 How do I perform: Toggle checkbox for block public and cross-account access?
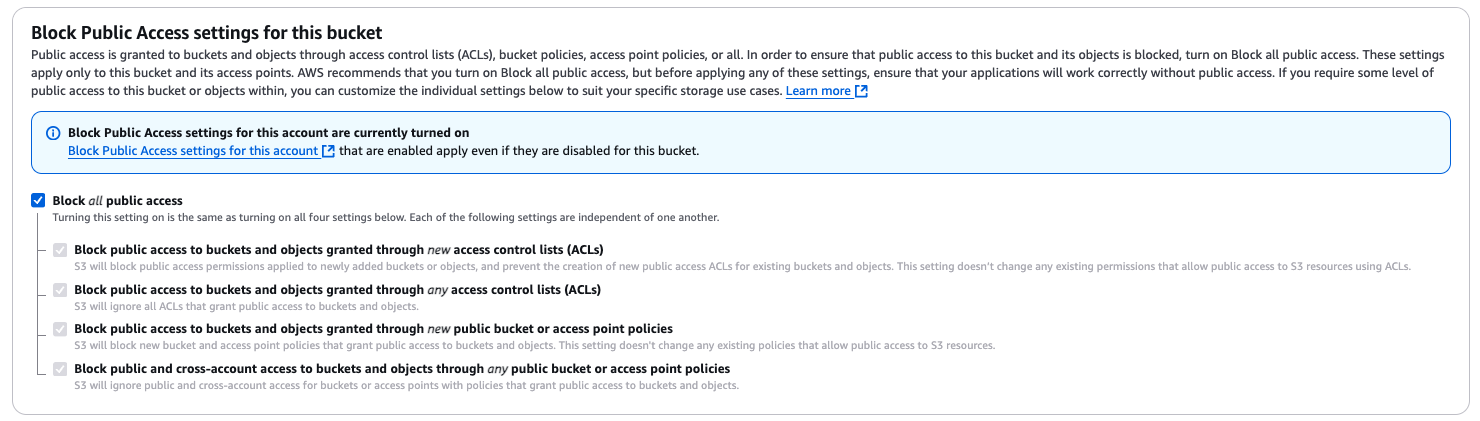(x=60, y=369)
